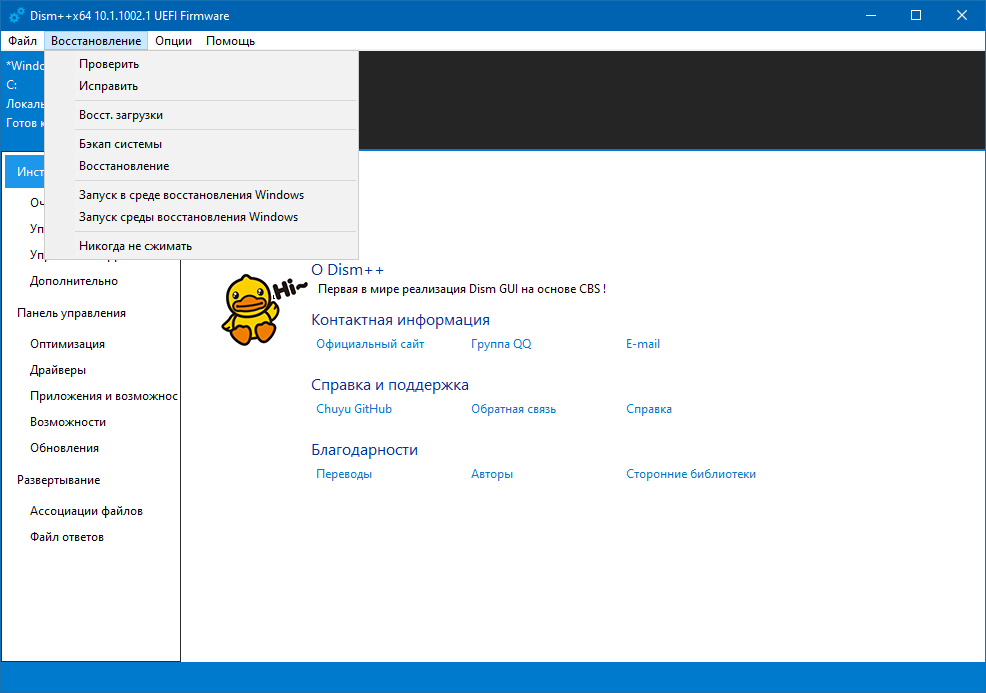Viewport: 986px width, 693px height.
Task: Select Файл ответов in the sidebar
Action: pos(67,537)
